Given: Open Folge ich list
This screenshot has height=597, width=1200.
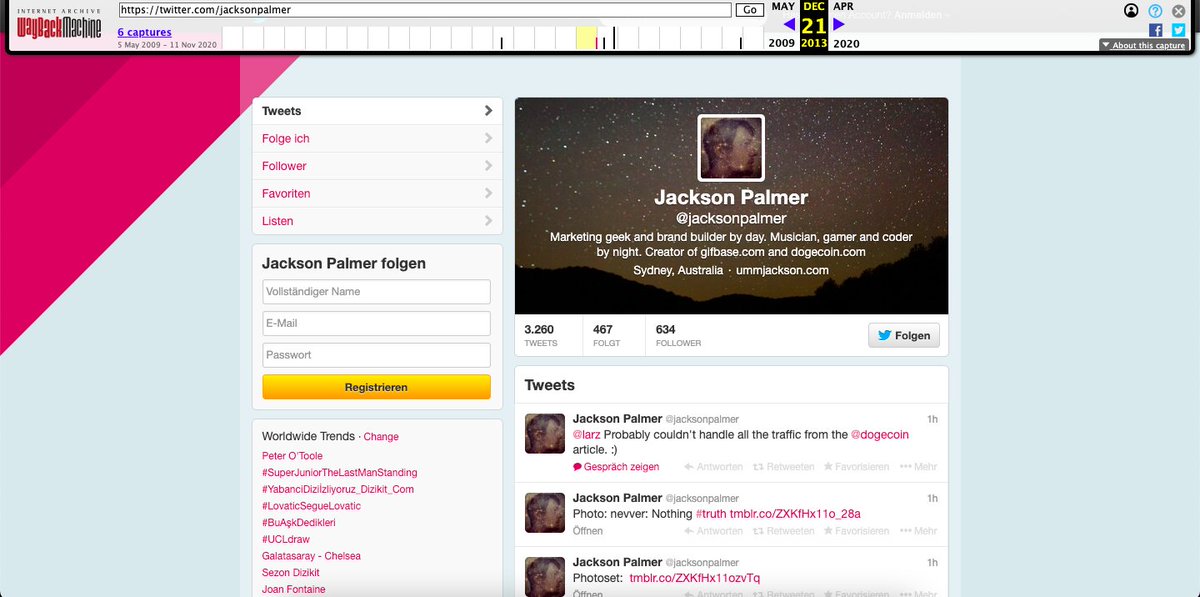Looking at the screenshot, I should tap(285, 139).
